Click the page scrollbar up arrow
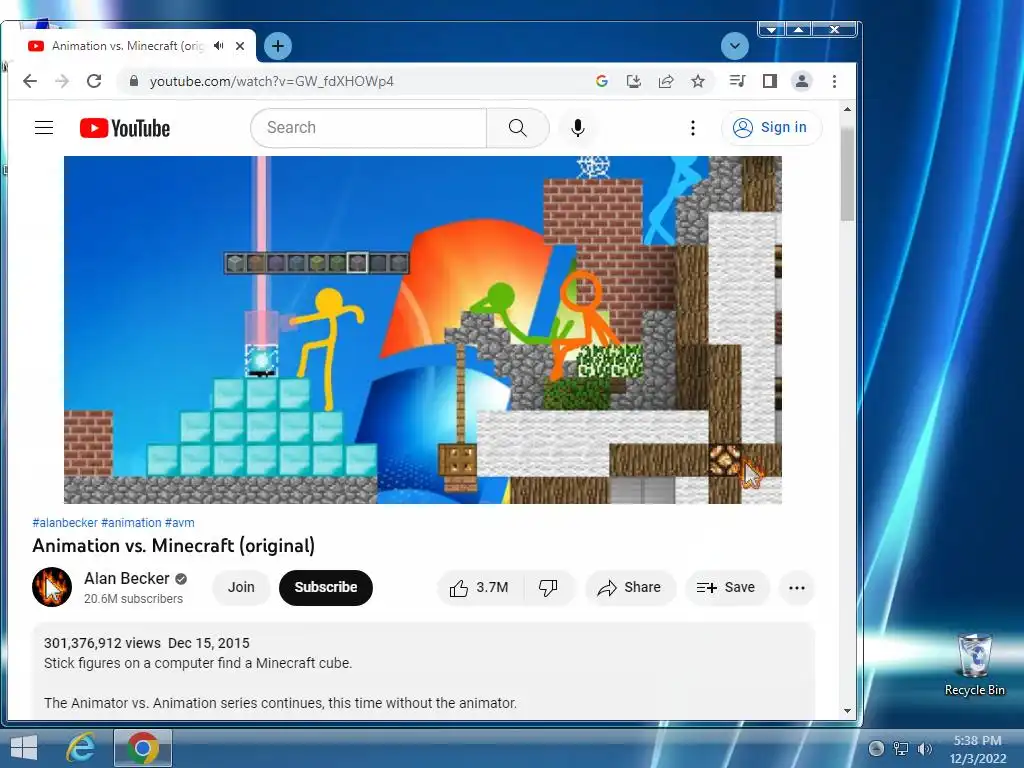This screenshot has height=768, width=1024. [847, 110]
